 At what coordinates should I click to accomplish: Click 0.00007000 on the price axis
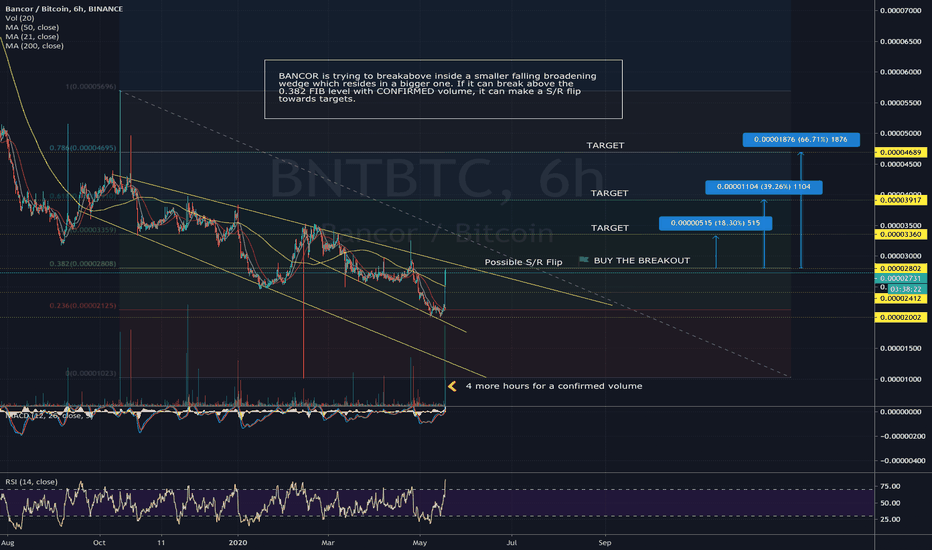pyautogui.click(x=900, y=11)
